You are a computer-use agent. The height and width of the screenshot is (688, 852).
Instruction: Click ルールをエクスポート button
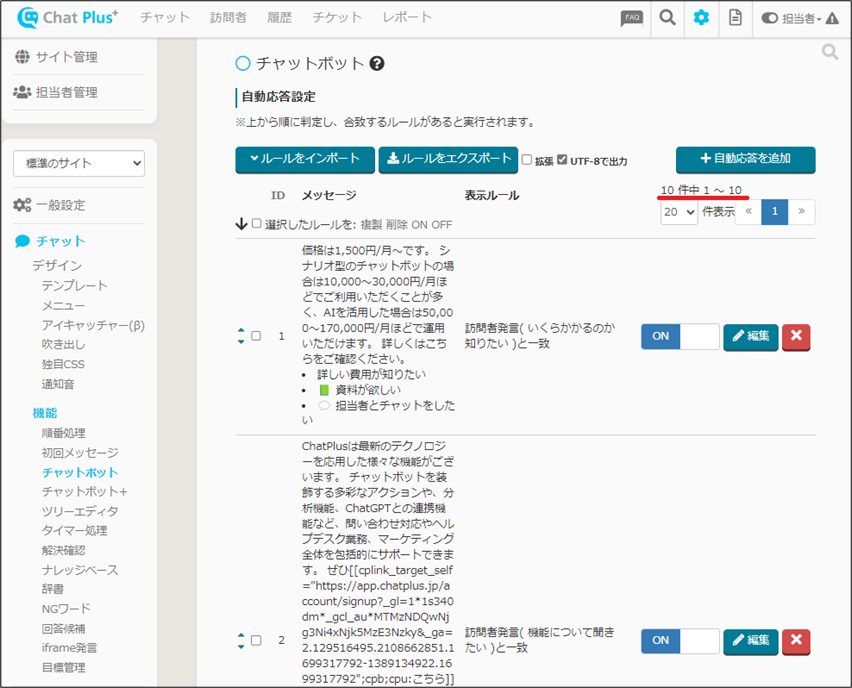448,159
